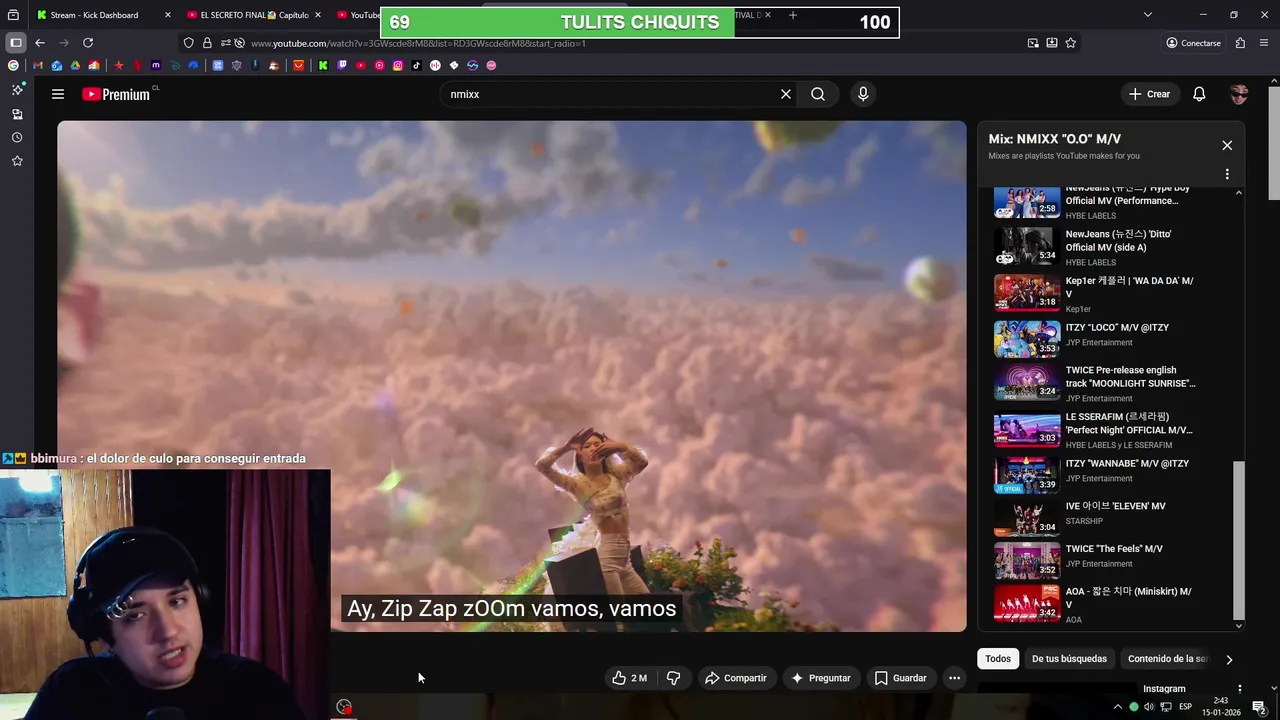Select De tus búsquedas filter chip
The width and height of the screenshot is (1280, 720).
point(1069,659)
